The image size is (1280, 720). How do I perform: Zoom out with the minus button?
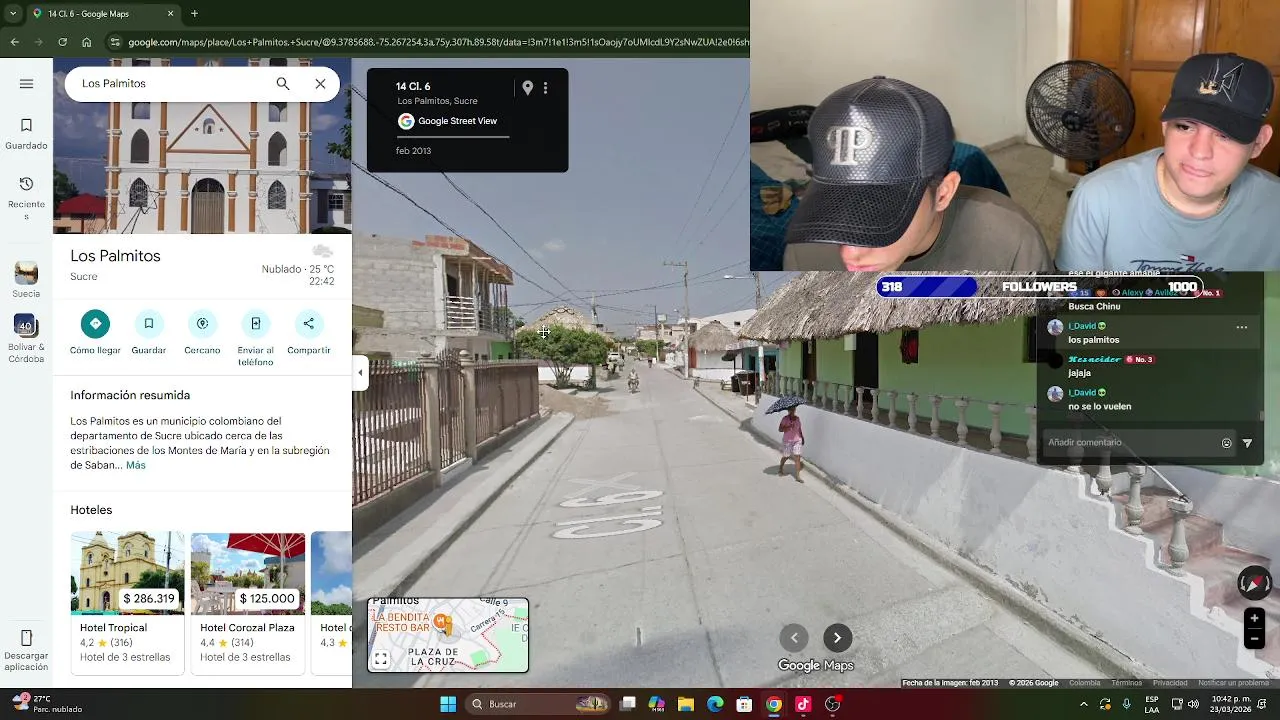coord(1254,639)
